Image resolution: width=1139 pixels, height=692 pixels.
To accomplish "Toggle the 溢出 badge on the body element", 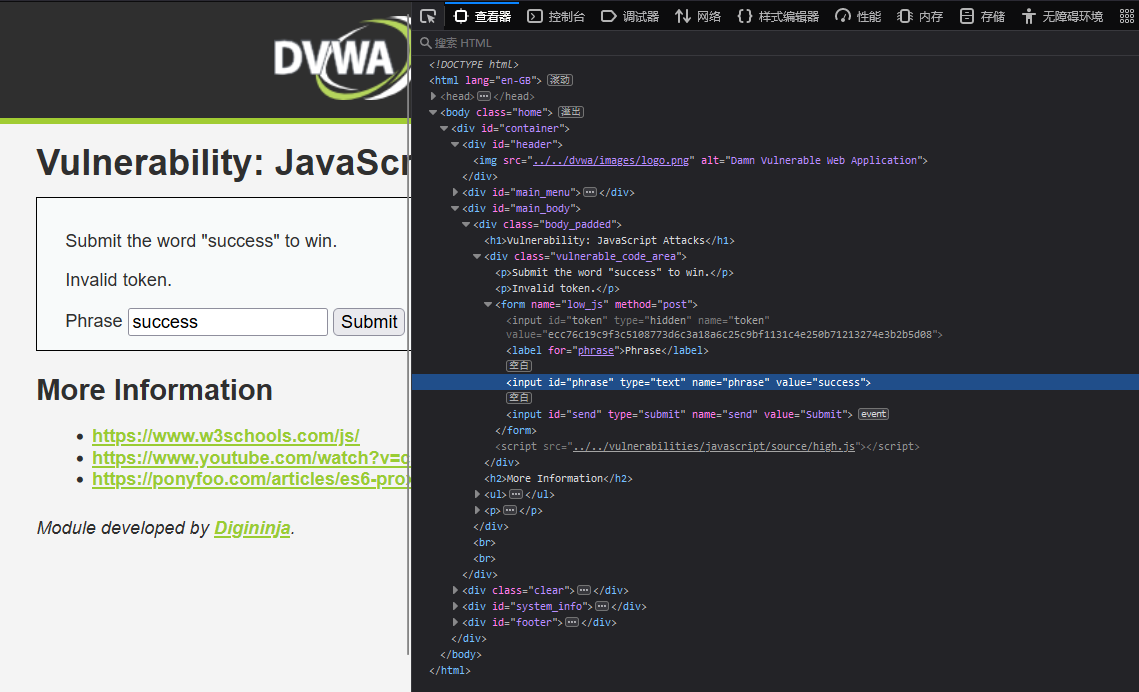I will click(570, 112).
